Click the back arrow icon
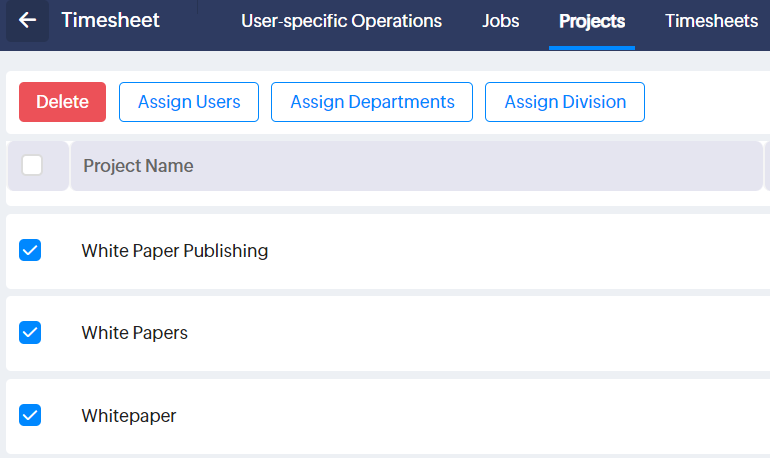 click(x=27, y=21)
